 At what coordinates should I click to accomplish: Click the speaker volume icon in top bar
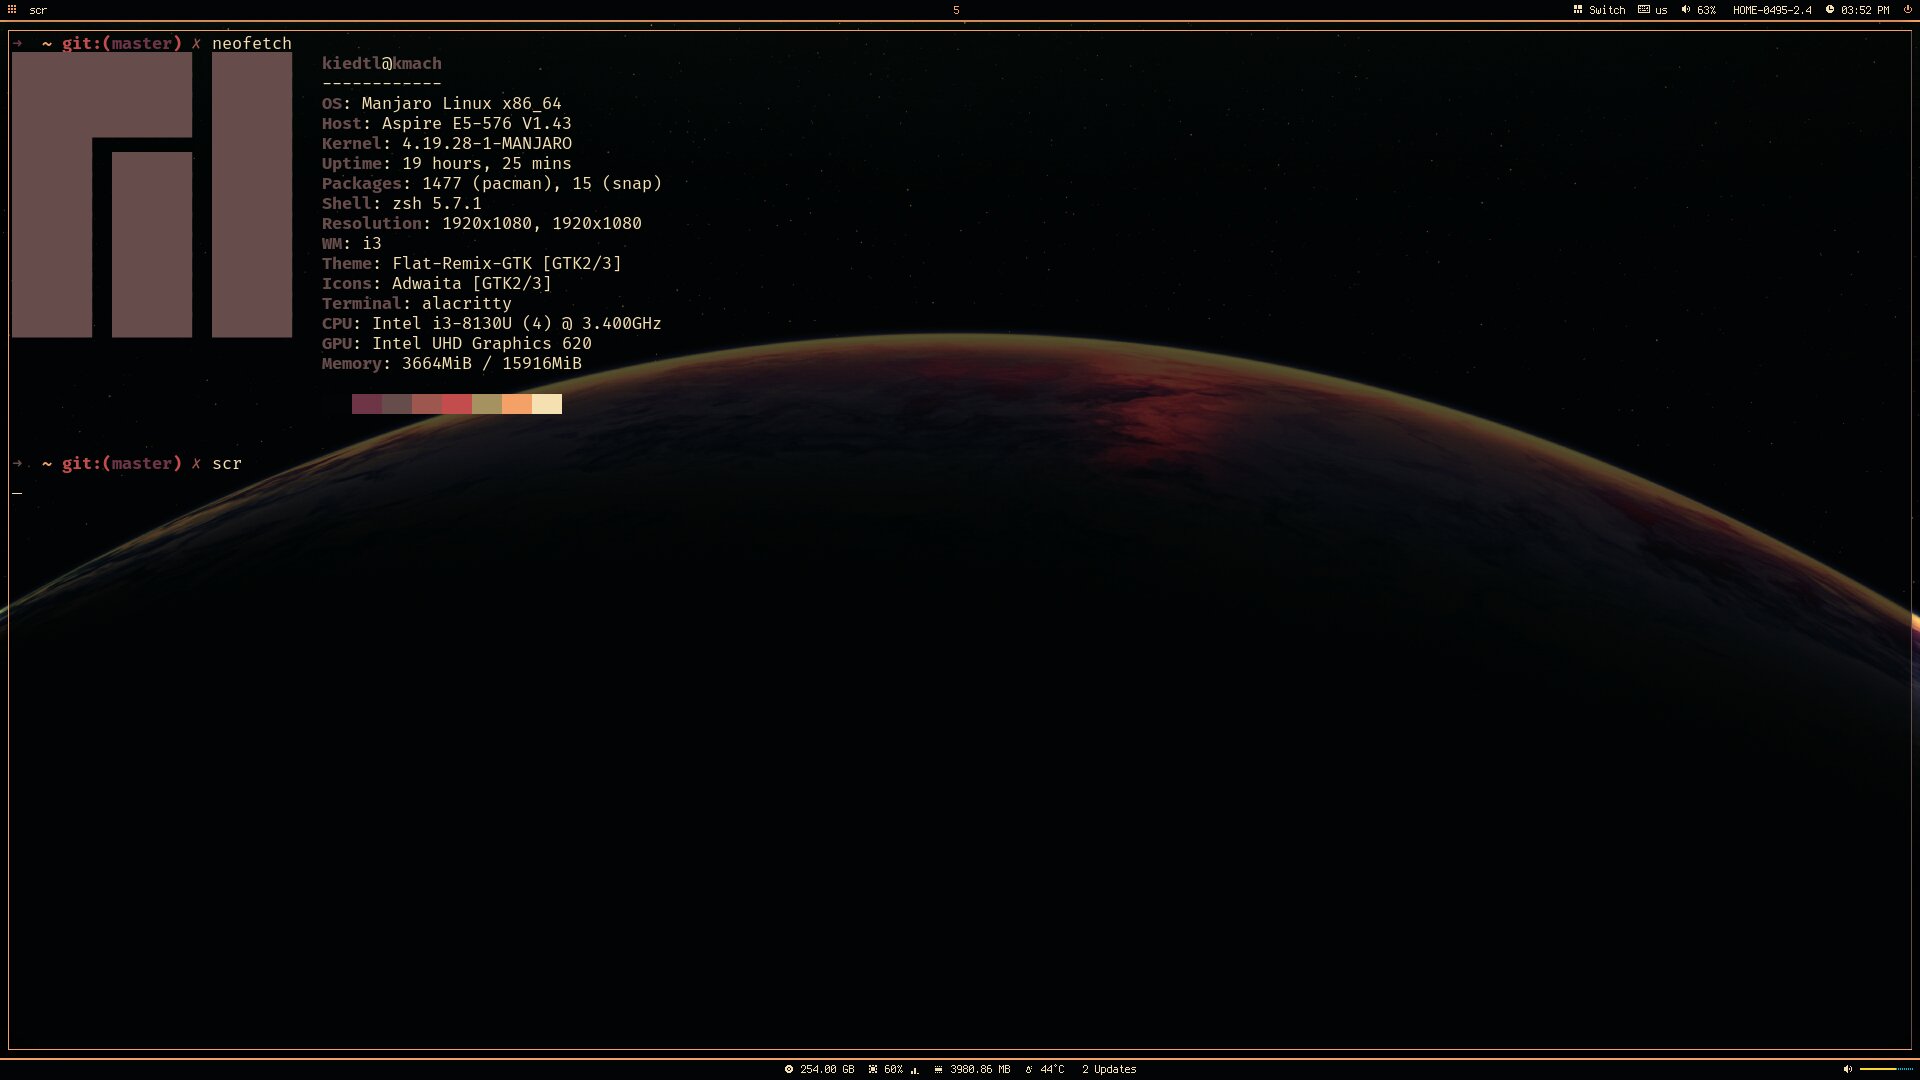tap(1686, 10)
